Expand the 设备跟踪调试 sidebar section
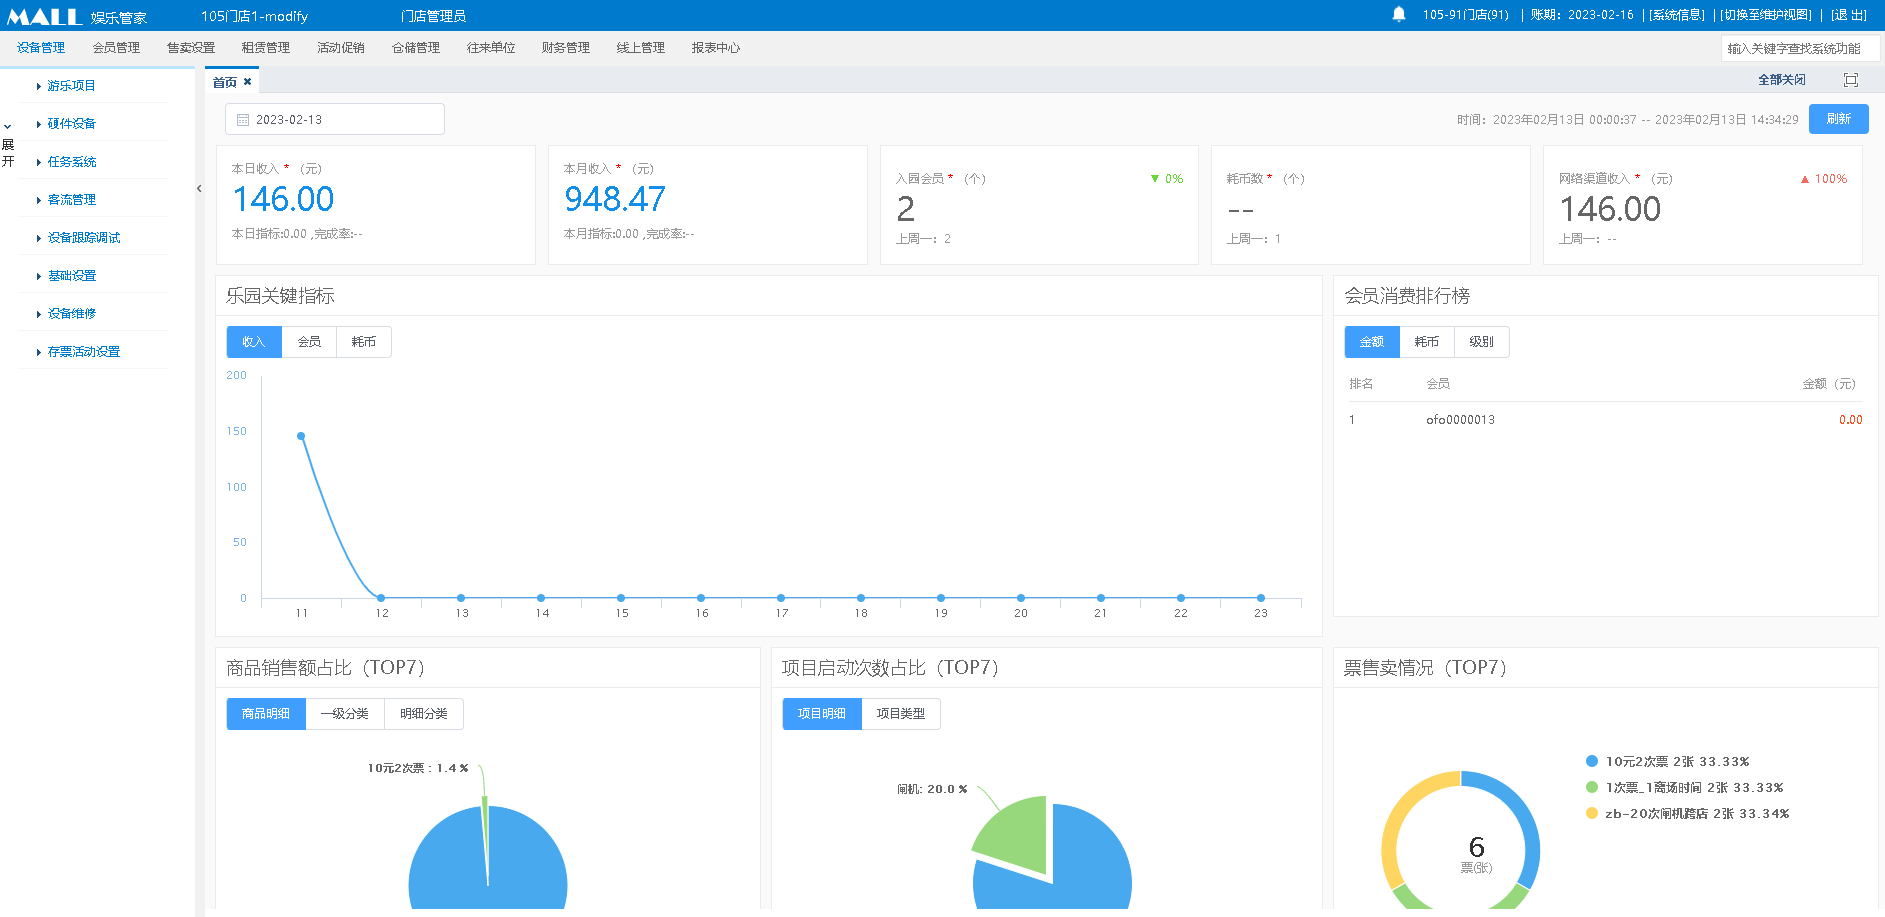1885x917 pixels. click(83, 238)
